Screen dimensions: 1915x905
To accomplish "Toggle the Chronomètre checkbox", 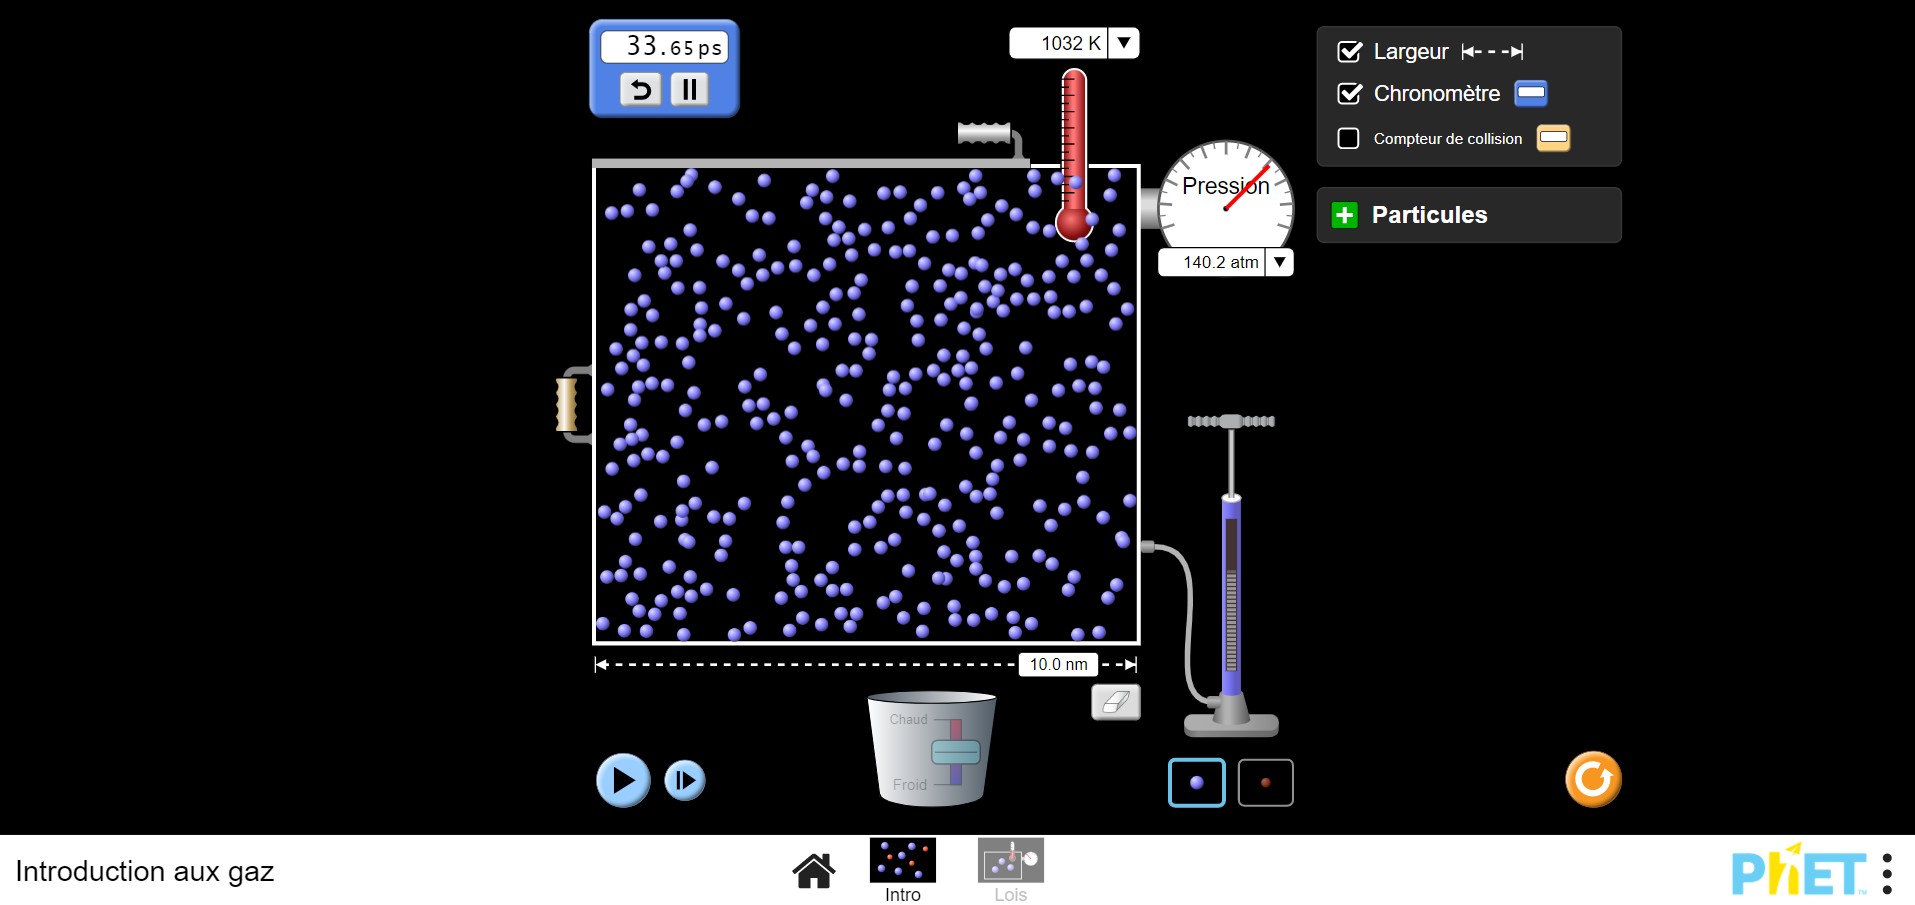I will (1350, 93).
